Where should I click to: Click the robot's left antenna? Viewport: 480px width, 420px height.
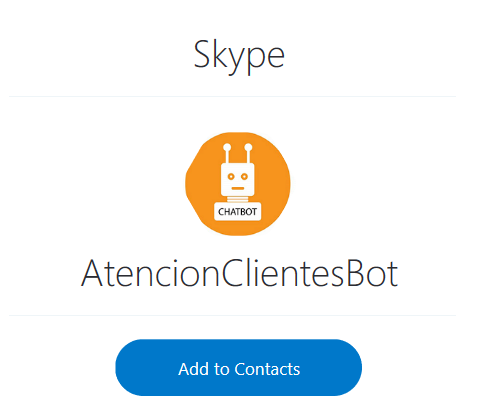[227, 154]
